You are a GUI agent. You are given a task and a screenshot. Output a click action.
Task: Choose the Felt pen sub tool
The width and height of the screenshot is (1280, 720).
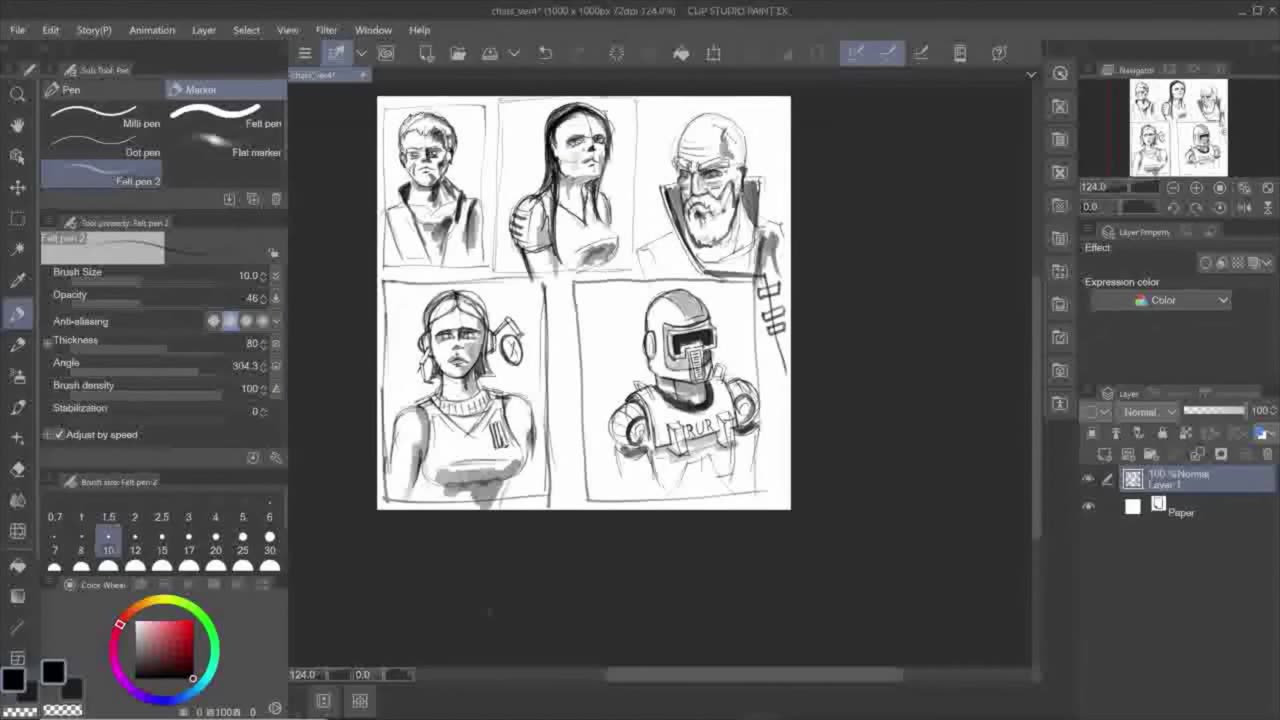tap(226, 116)
